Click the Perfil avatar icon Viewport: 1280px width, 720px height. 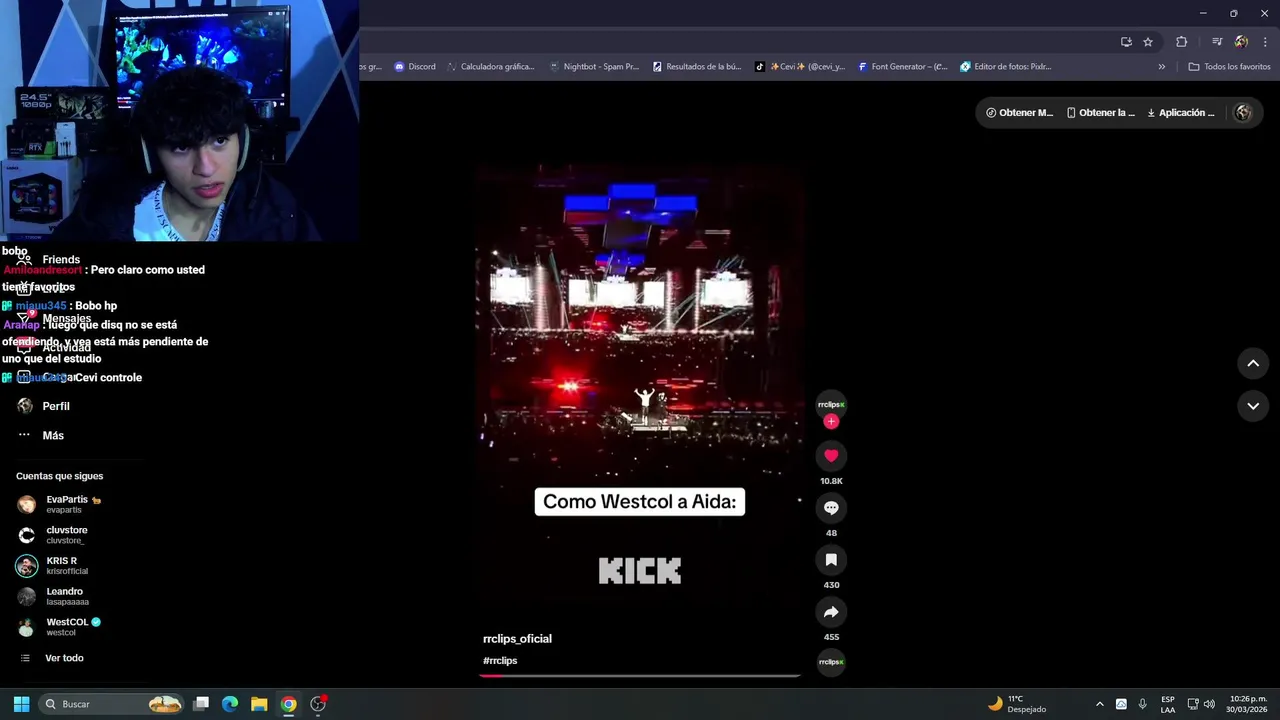coord(25,406)
